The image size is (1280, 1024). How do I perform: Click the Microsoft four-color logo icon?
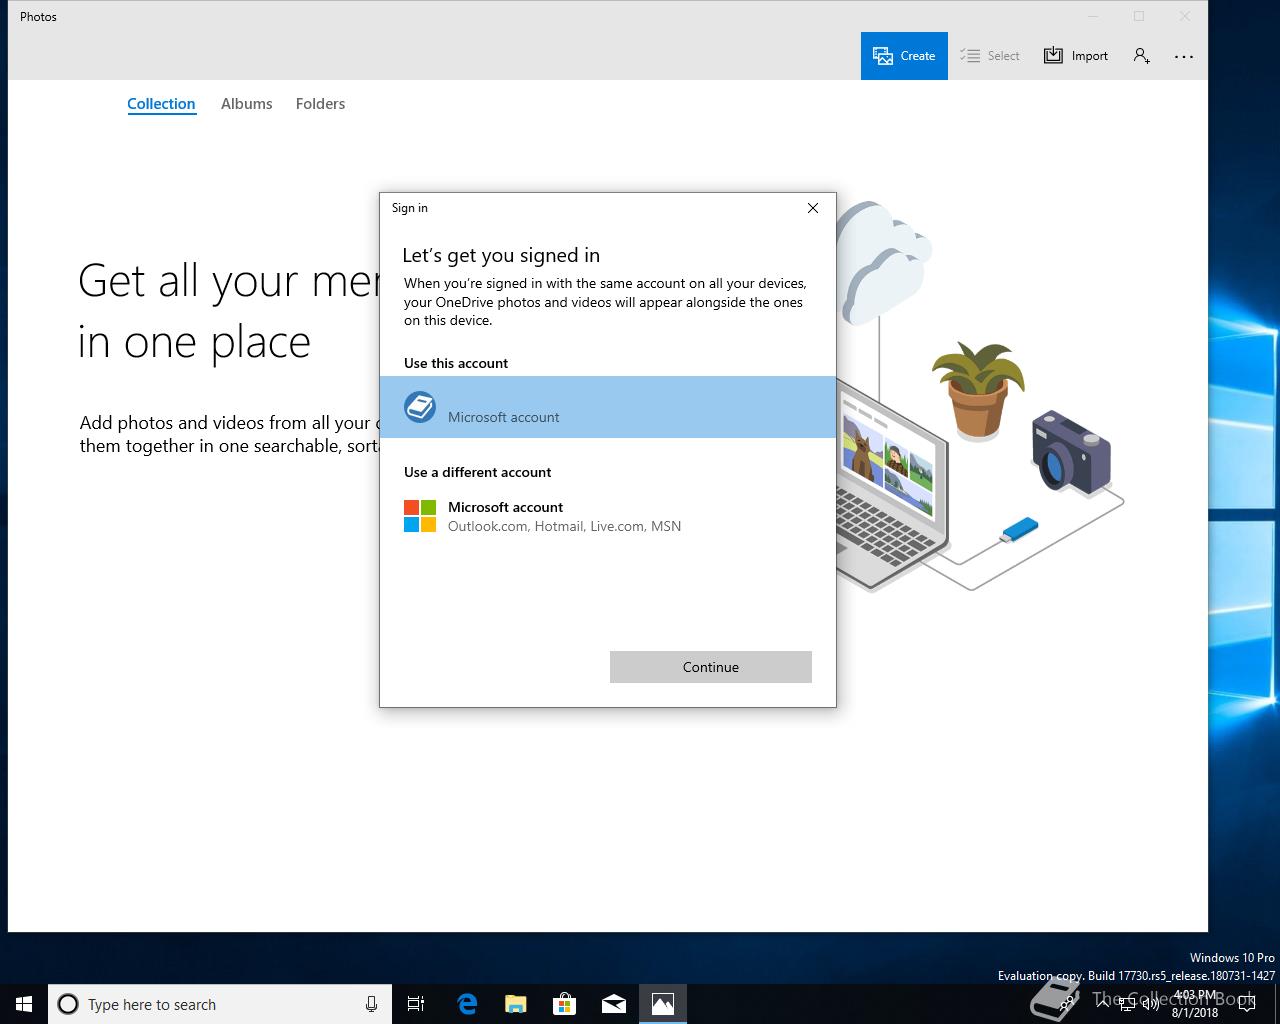420,516
